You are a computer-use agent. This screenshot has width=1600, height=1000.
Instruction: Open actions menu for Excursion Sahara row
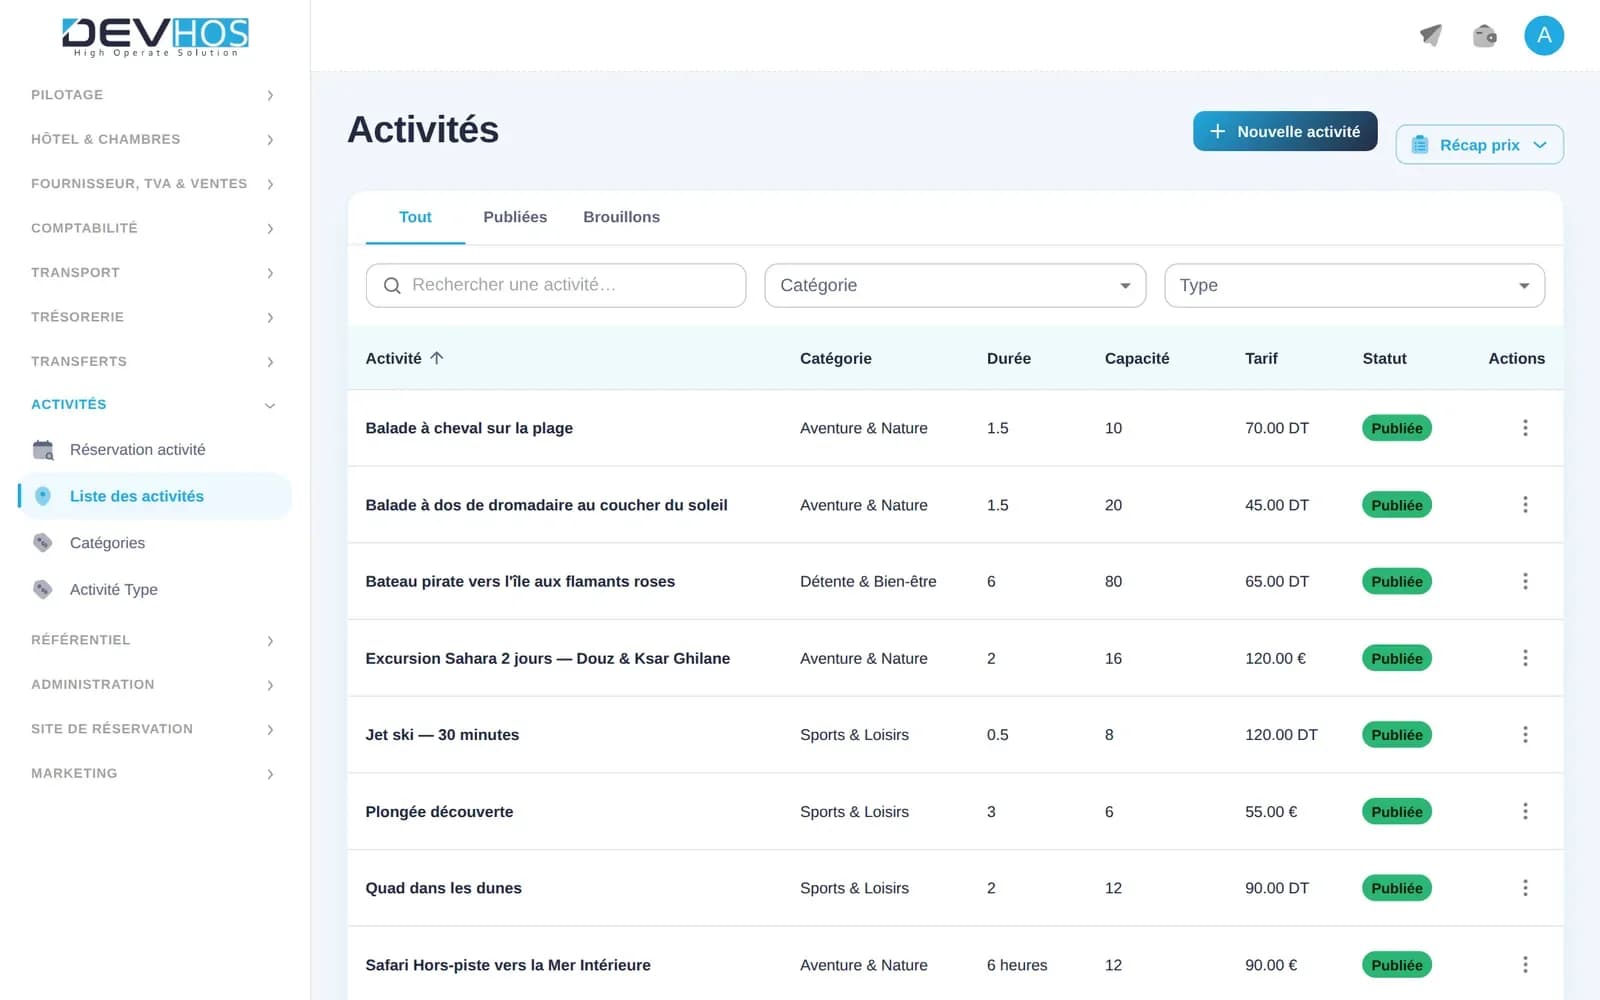tap(1525, 658)
